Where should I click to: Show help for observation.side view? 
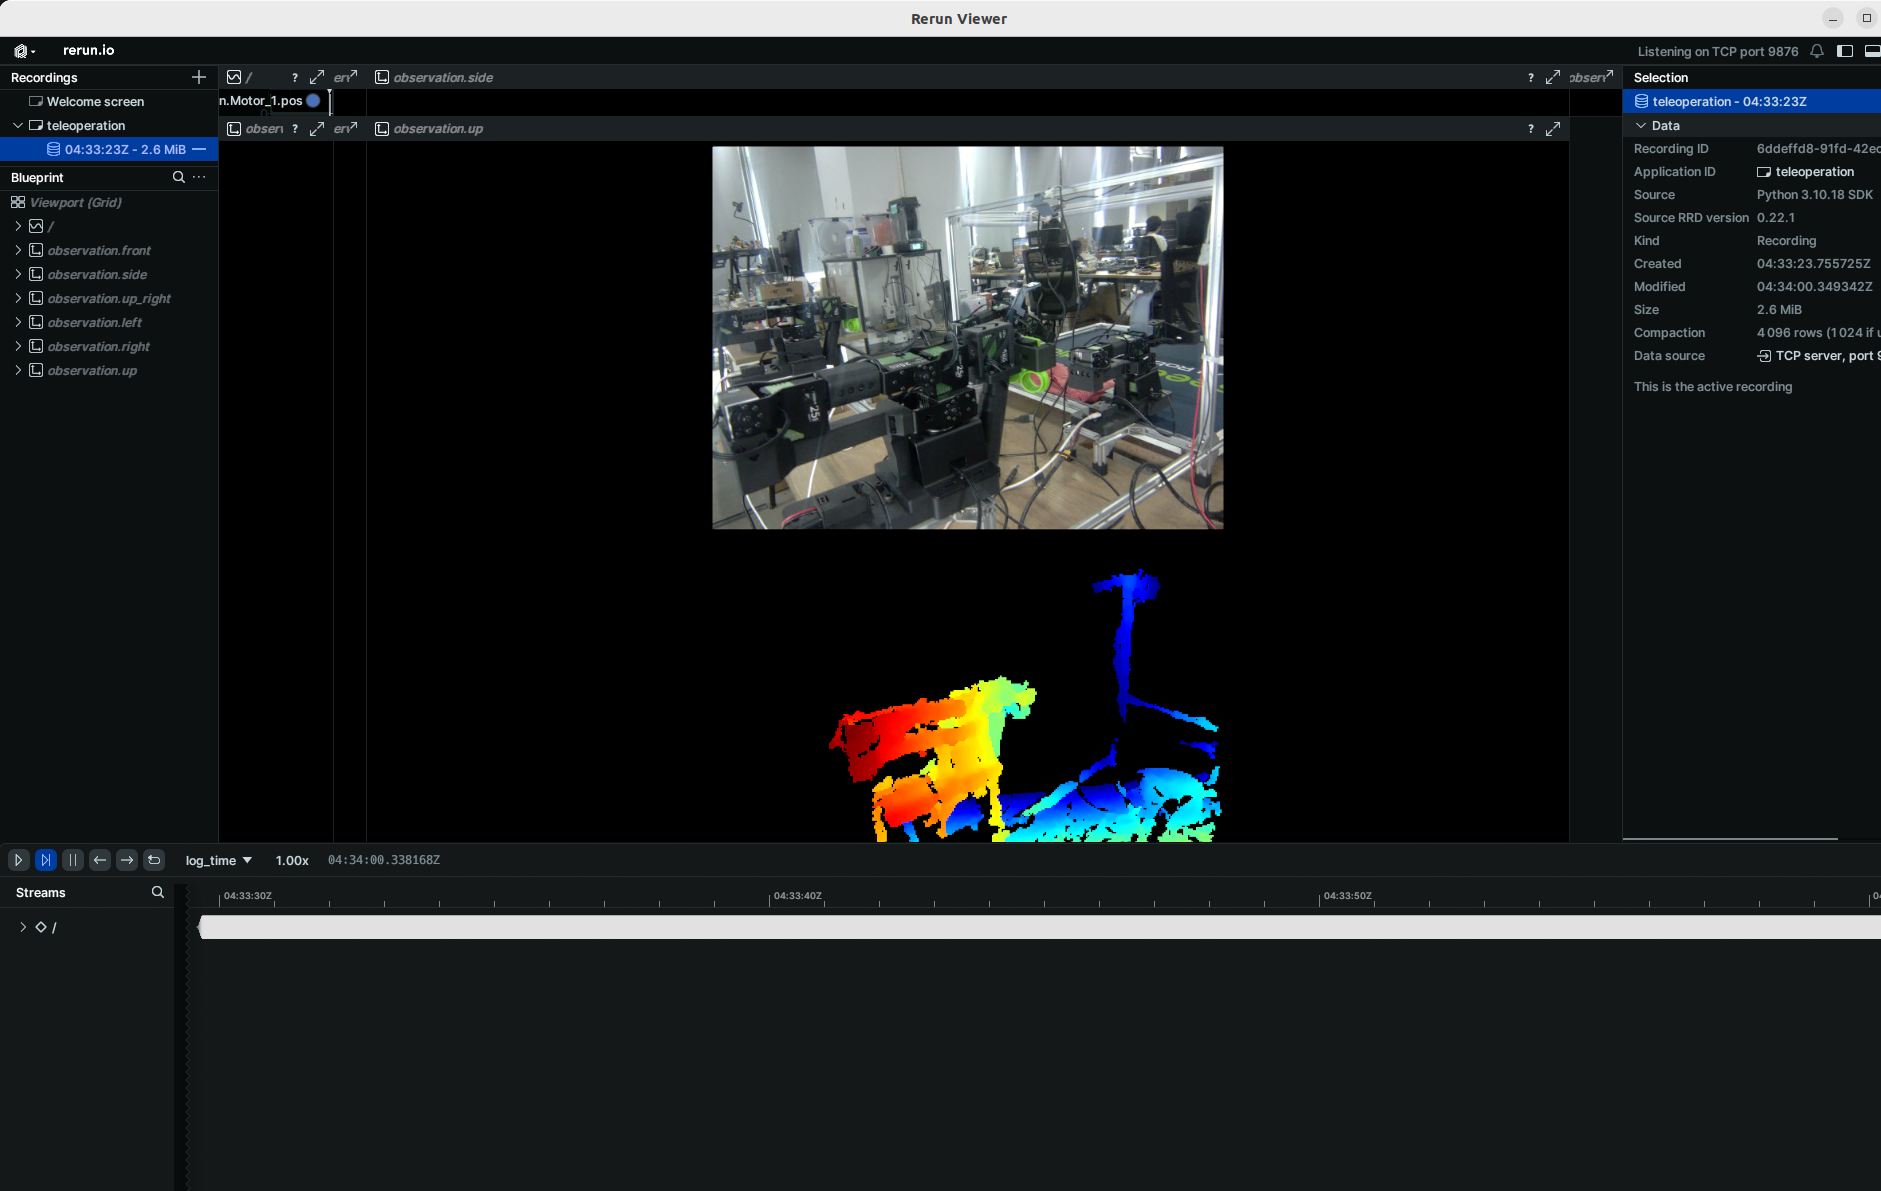click(x=1530, y=78)
